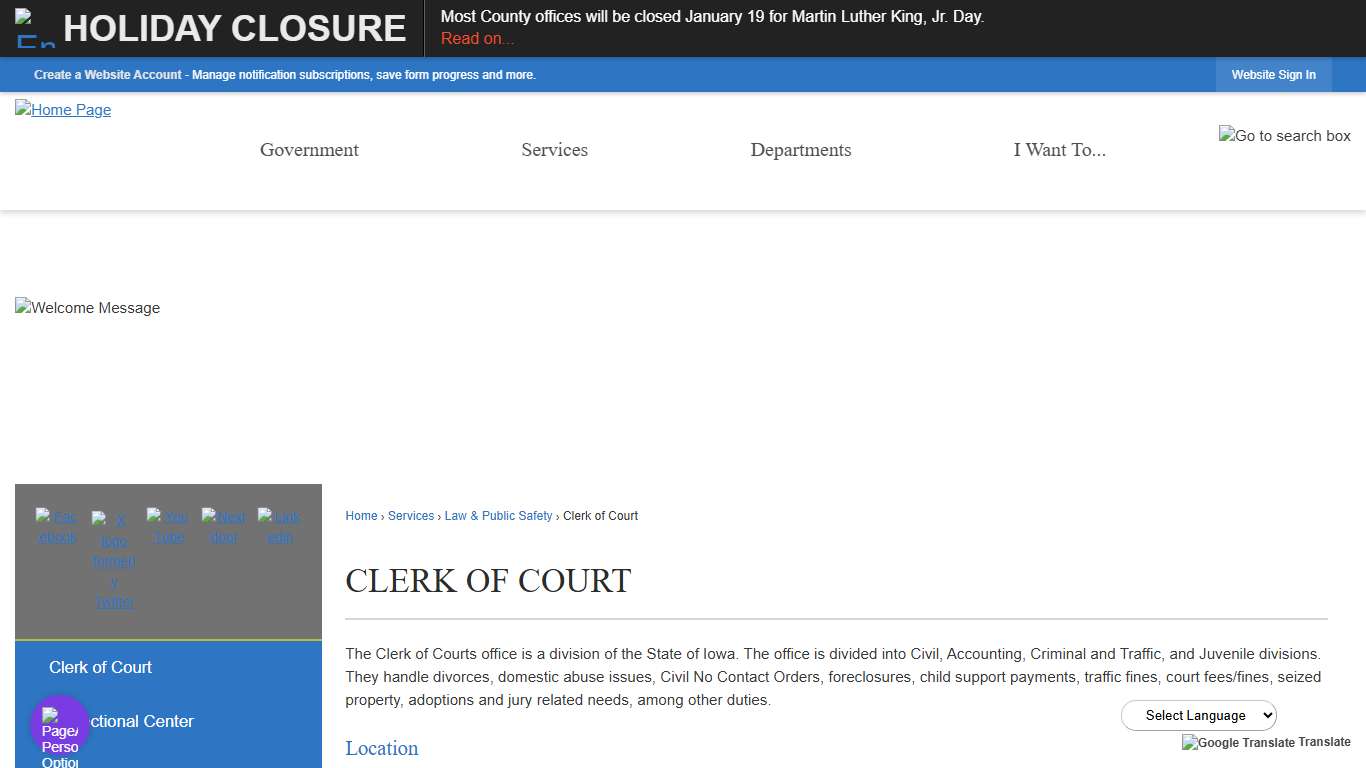Viewport: 1366px width, 768px height.
Task: Follow the Read on... holiday closure link
Action: point(476,38)
